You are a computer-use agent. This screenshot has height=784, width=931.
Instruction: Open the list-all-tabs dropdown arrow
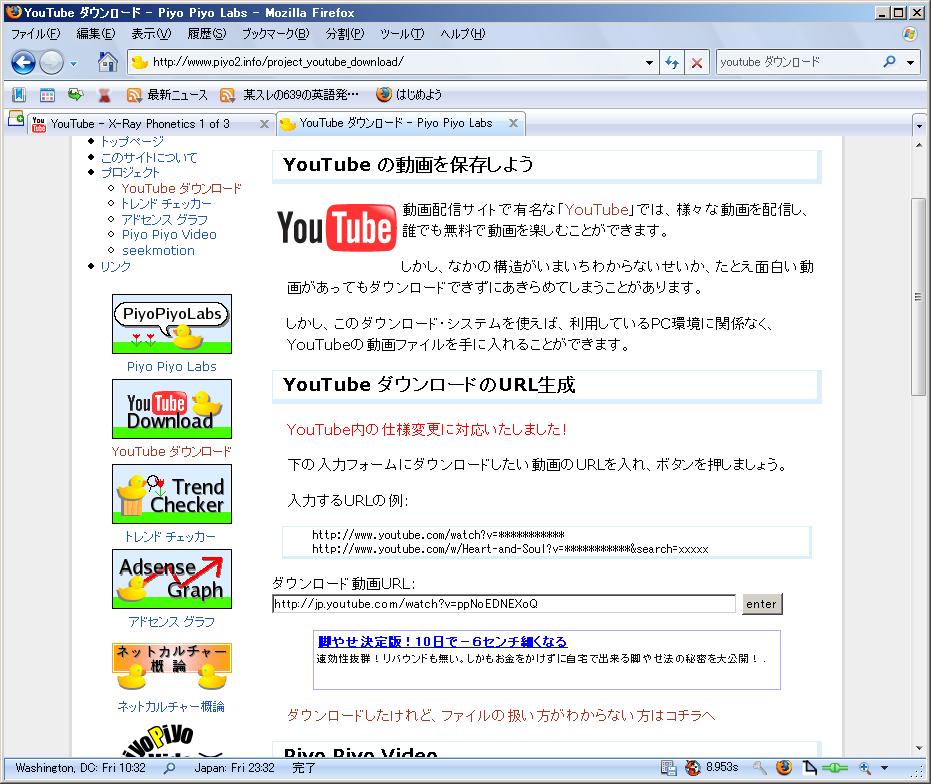(x=919, y=126)
